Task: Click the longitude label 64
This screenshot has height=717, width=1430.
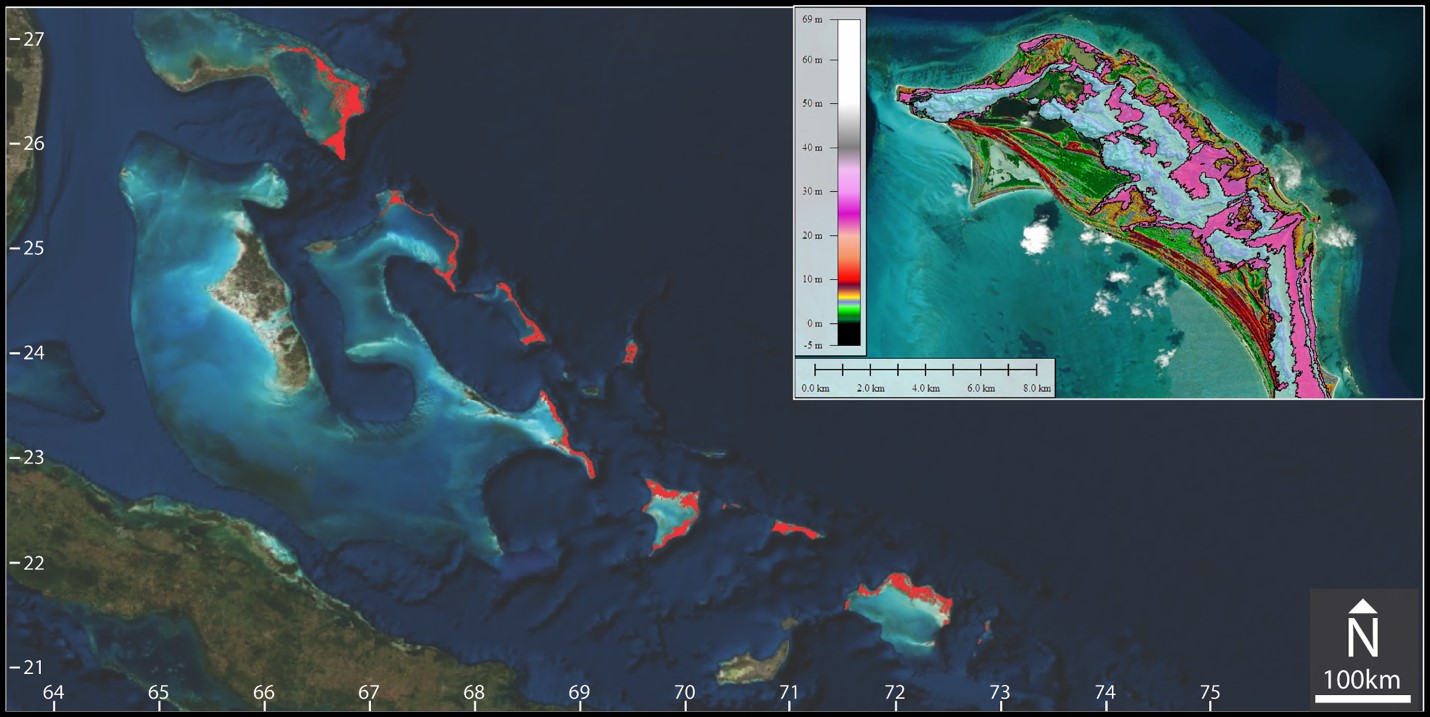Action: click(x=53, y=692)
